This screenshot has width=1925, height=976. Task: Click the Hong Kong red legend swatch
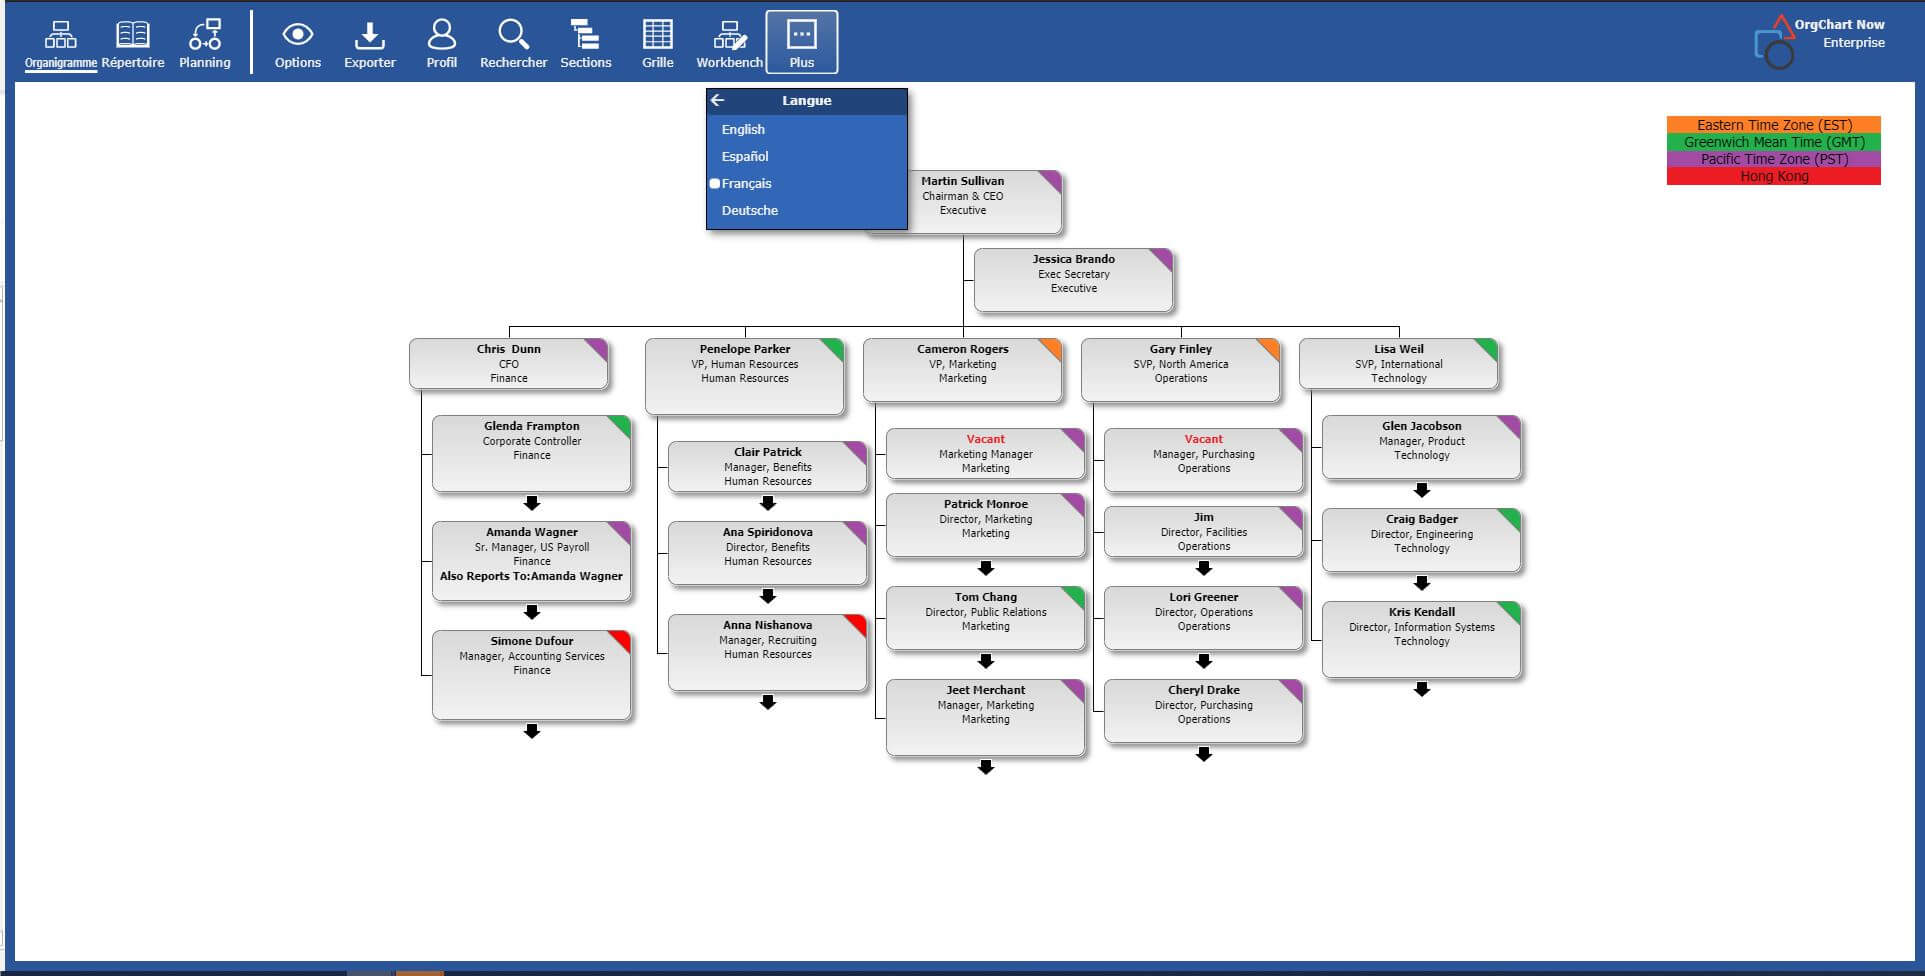(x=1773, y=177)
